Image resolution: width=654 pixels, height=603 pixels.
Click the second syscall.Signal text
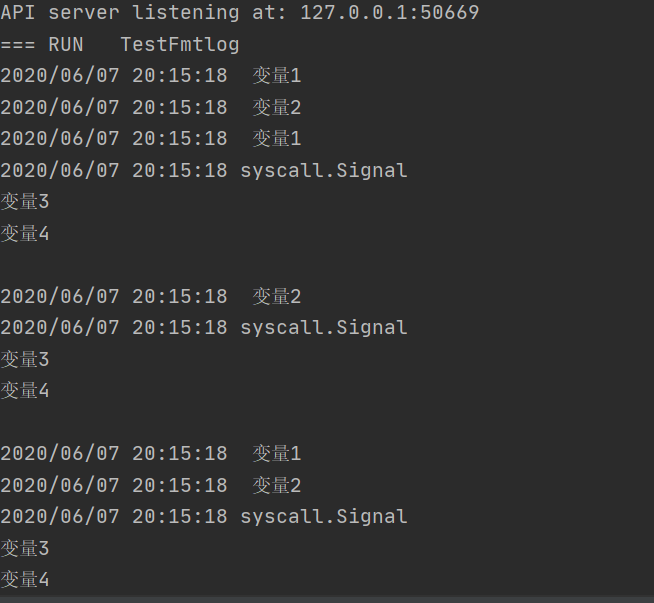(x=323, y=327)
